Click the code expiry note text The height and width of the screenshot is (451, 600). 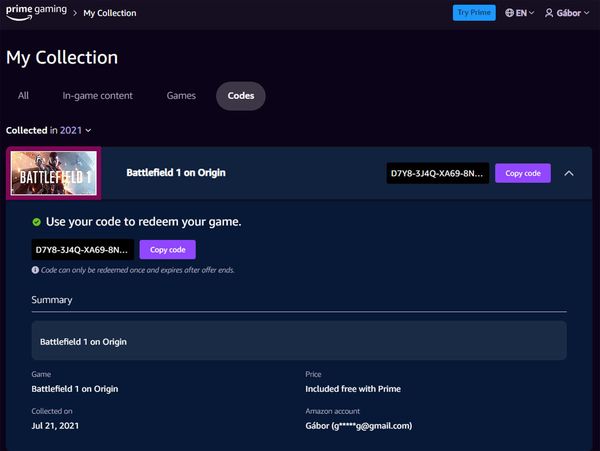coord(137,270)
